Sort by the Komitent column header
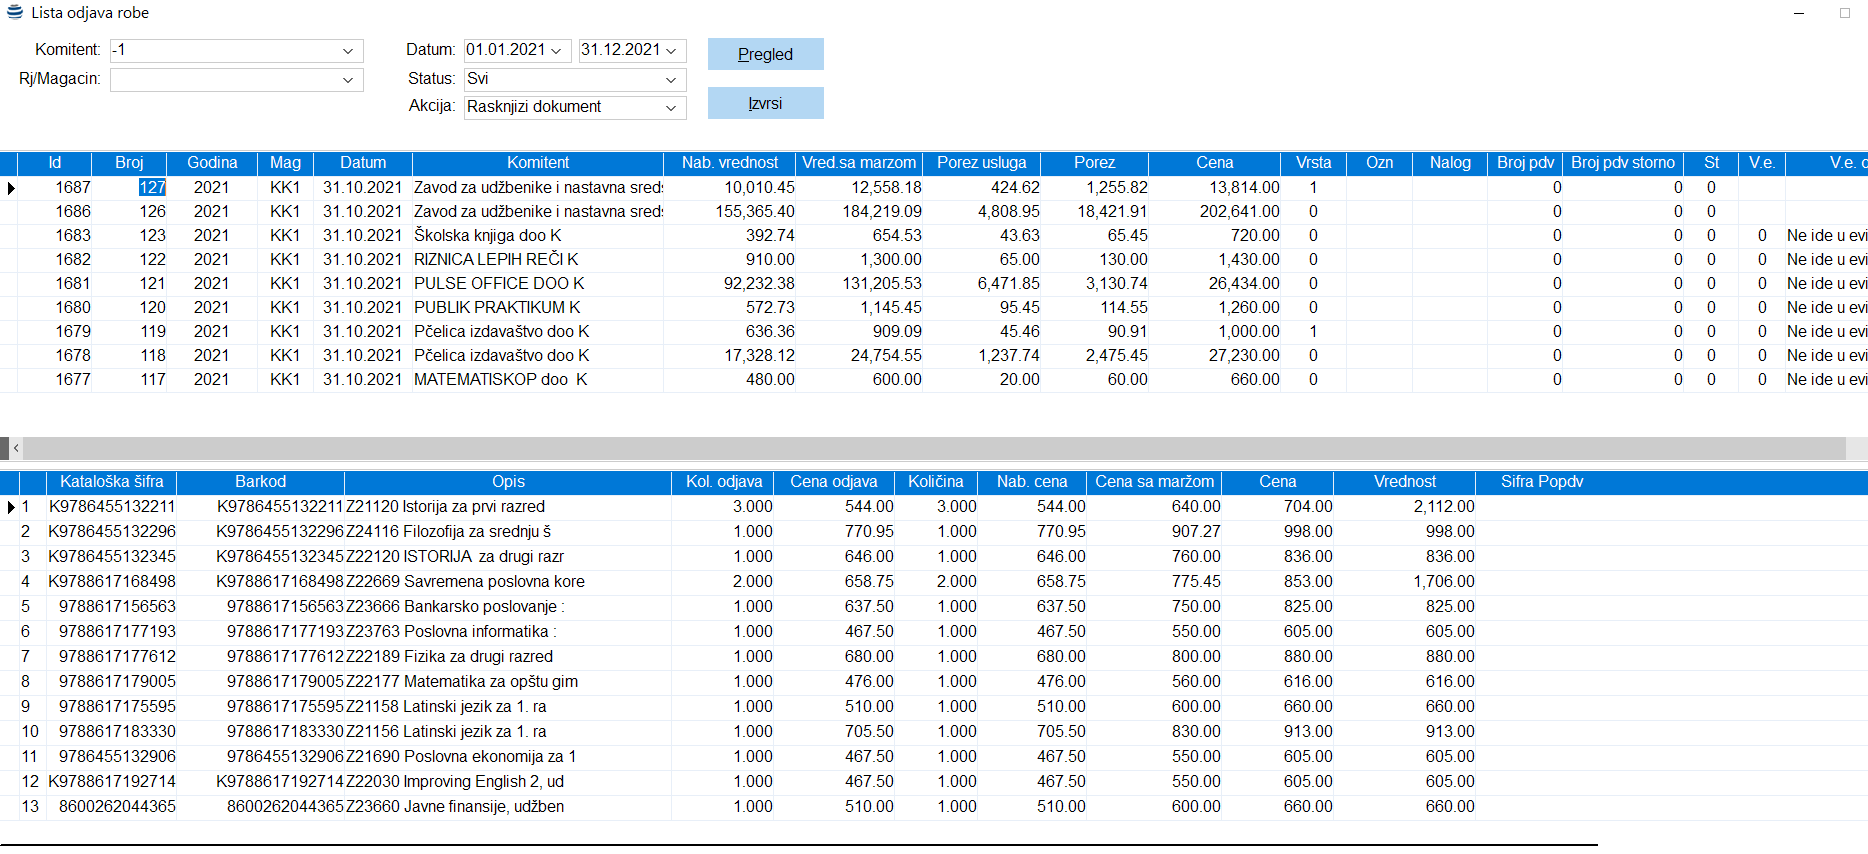This screenshot has height=854, width=1868. tap(537, 163)
